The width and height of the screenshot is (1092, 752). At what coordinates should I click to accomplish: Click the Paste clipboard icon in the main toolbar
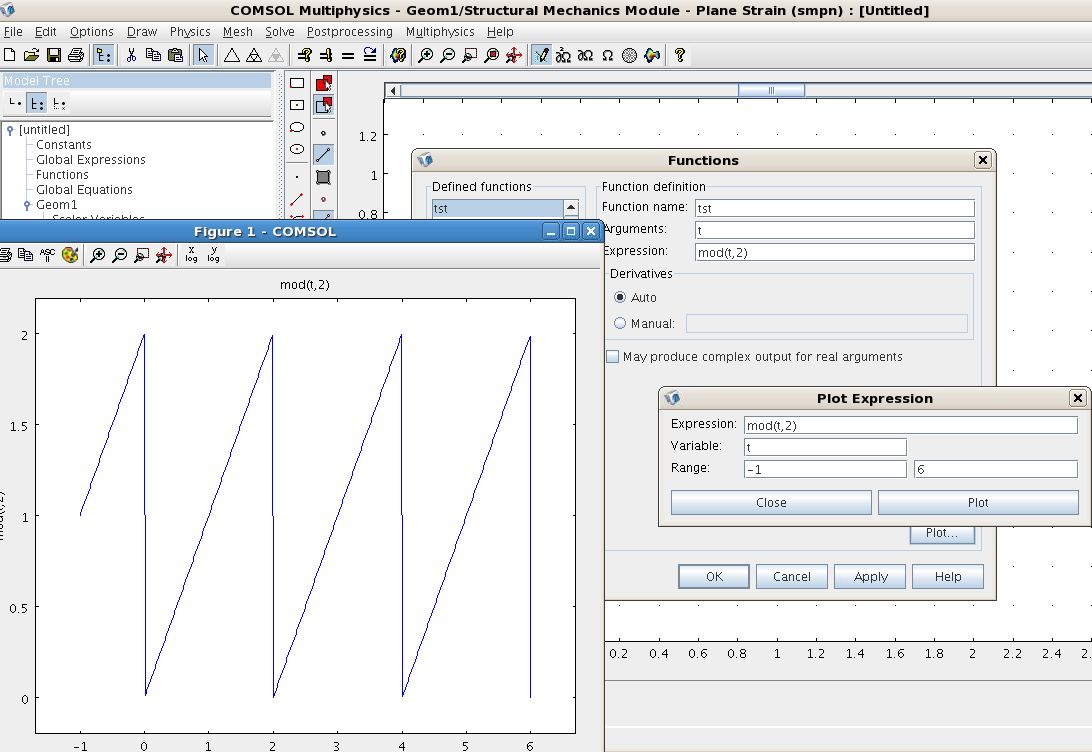pos(176,55)
